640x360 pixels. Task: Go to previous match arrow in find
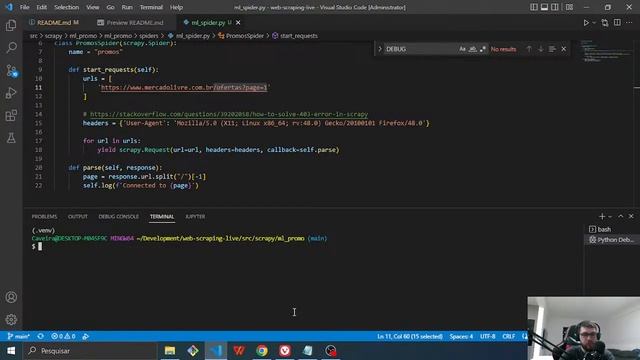pos(529,49)
